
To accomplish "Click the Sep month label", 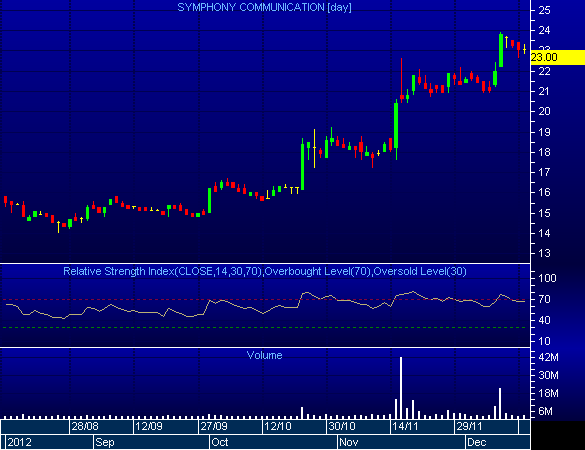I will click(105, 442).
